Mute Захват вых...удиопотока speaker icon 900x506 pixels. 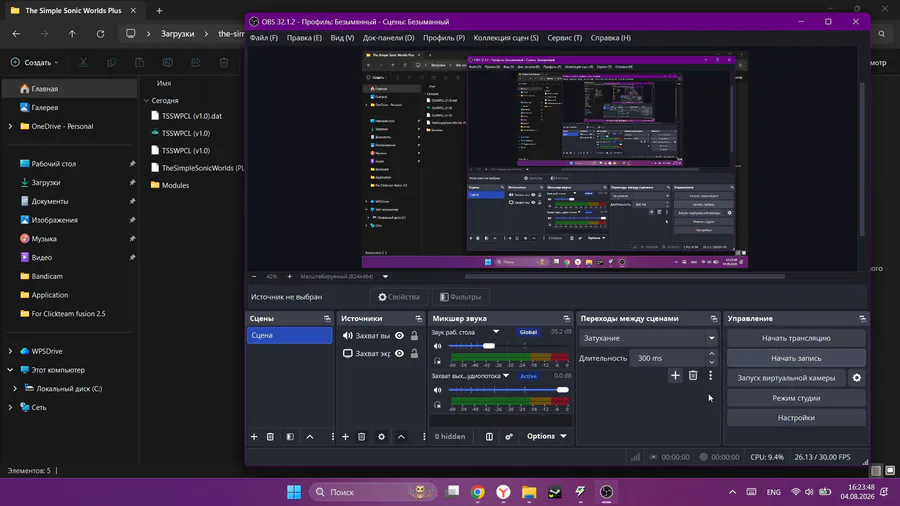coord(437,390)
